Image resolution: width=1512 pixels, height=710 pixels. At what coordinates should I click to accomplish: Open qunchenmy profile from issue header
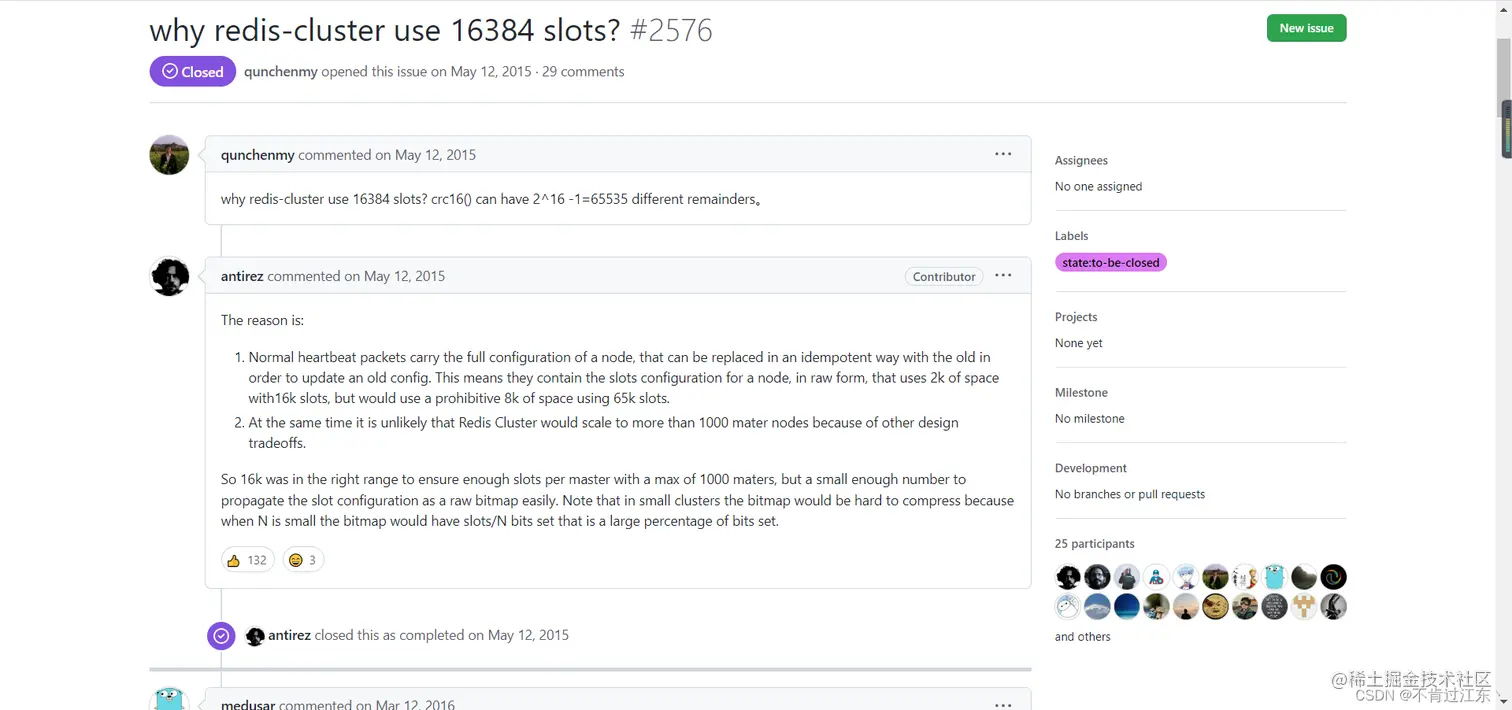click(x=281, y=72)
